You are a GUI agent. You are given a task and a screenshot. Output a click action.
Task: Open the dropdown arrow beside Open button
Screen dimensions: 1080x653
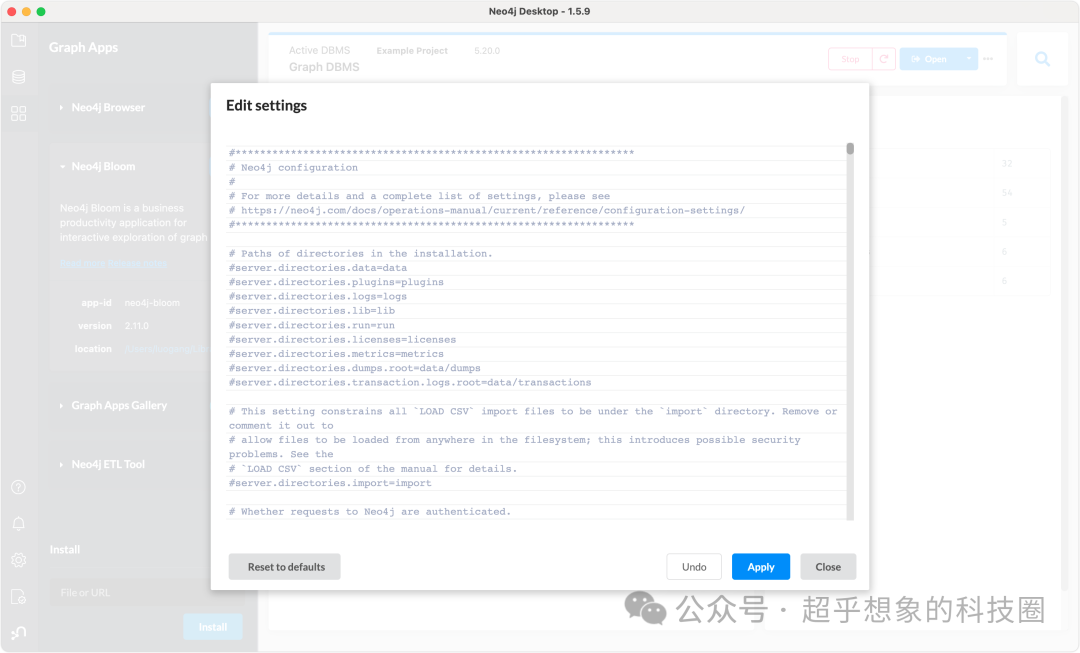[968, 59]
